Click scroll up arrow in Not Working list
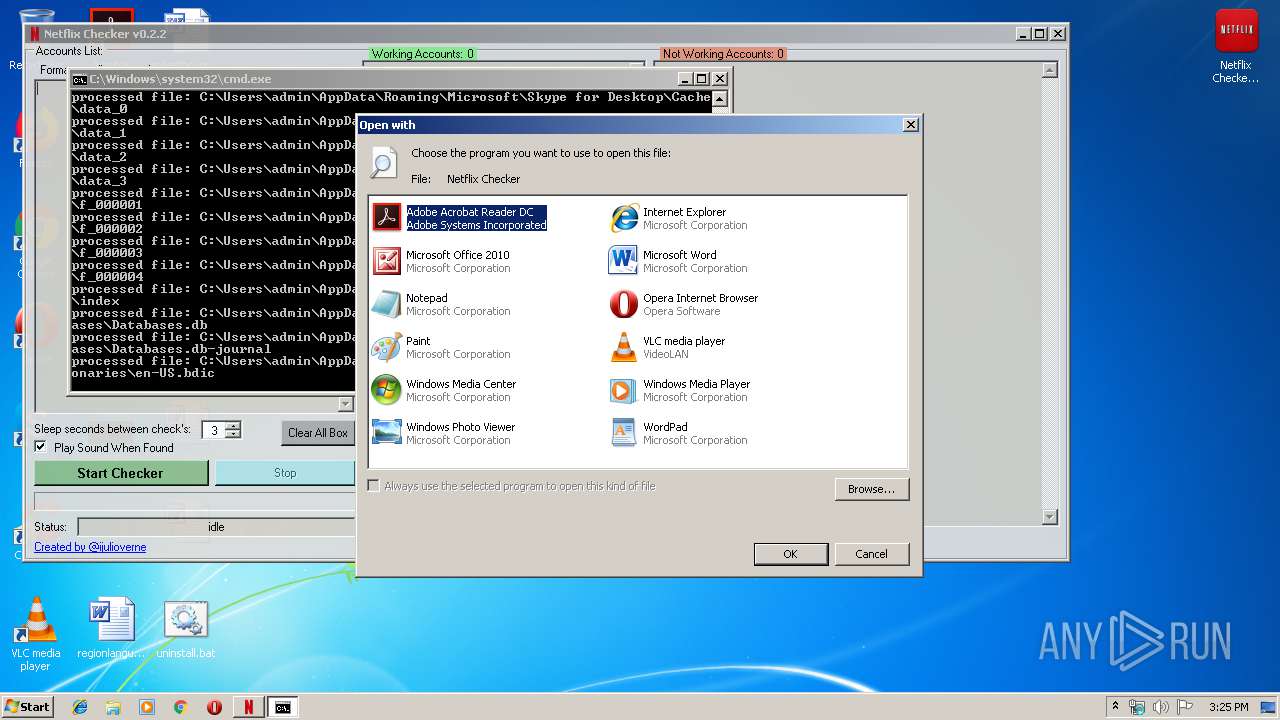This screenshot has width=1280, height=720. click(x=1049, y=70)
